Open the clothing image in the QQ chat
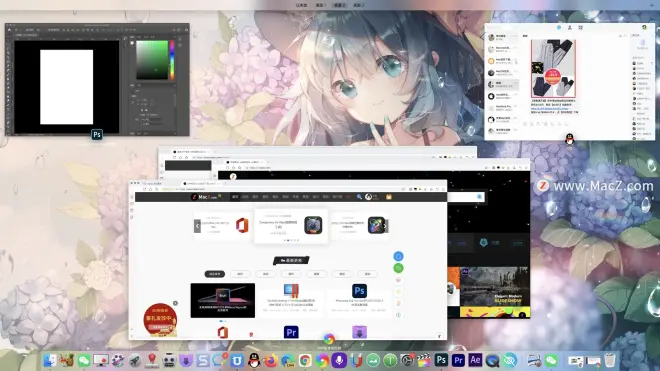 tap(553, 69)
